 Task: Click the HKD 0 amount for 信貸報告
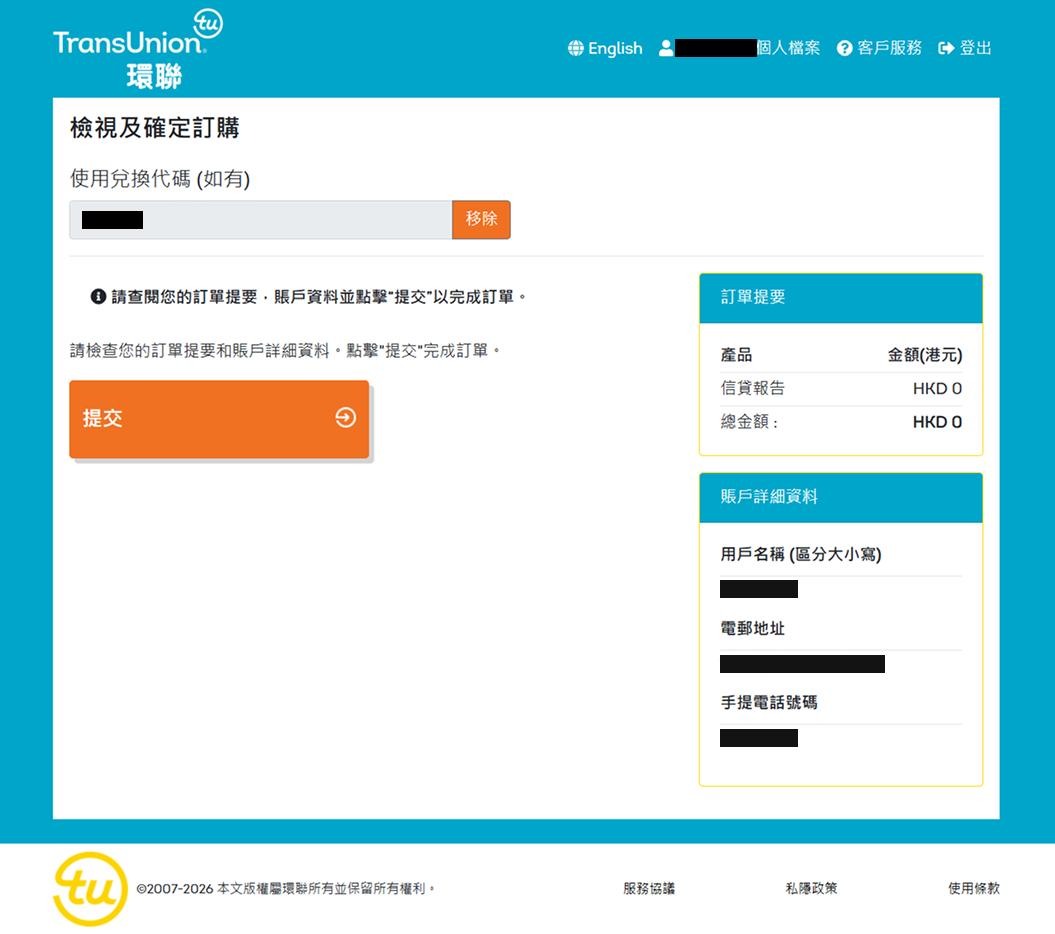tap(937, 388)
